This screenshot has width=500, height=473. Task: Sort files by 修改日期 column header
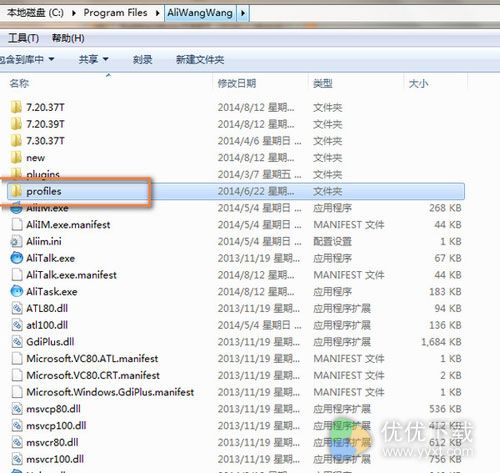(237, 83)
